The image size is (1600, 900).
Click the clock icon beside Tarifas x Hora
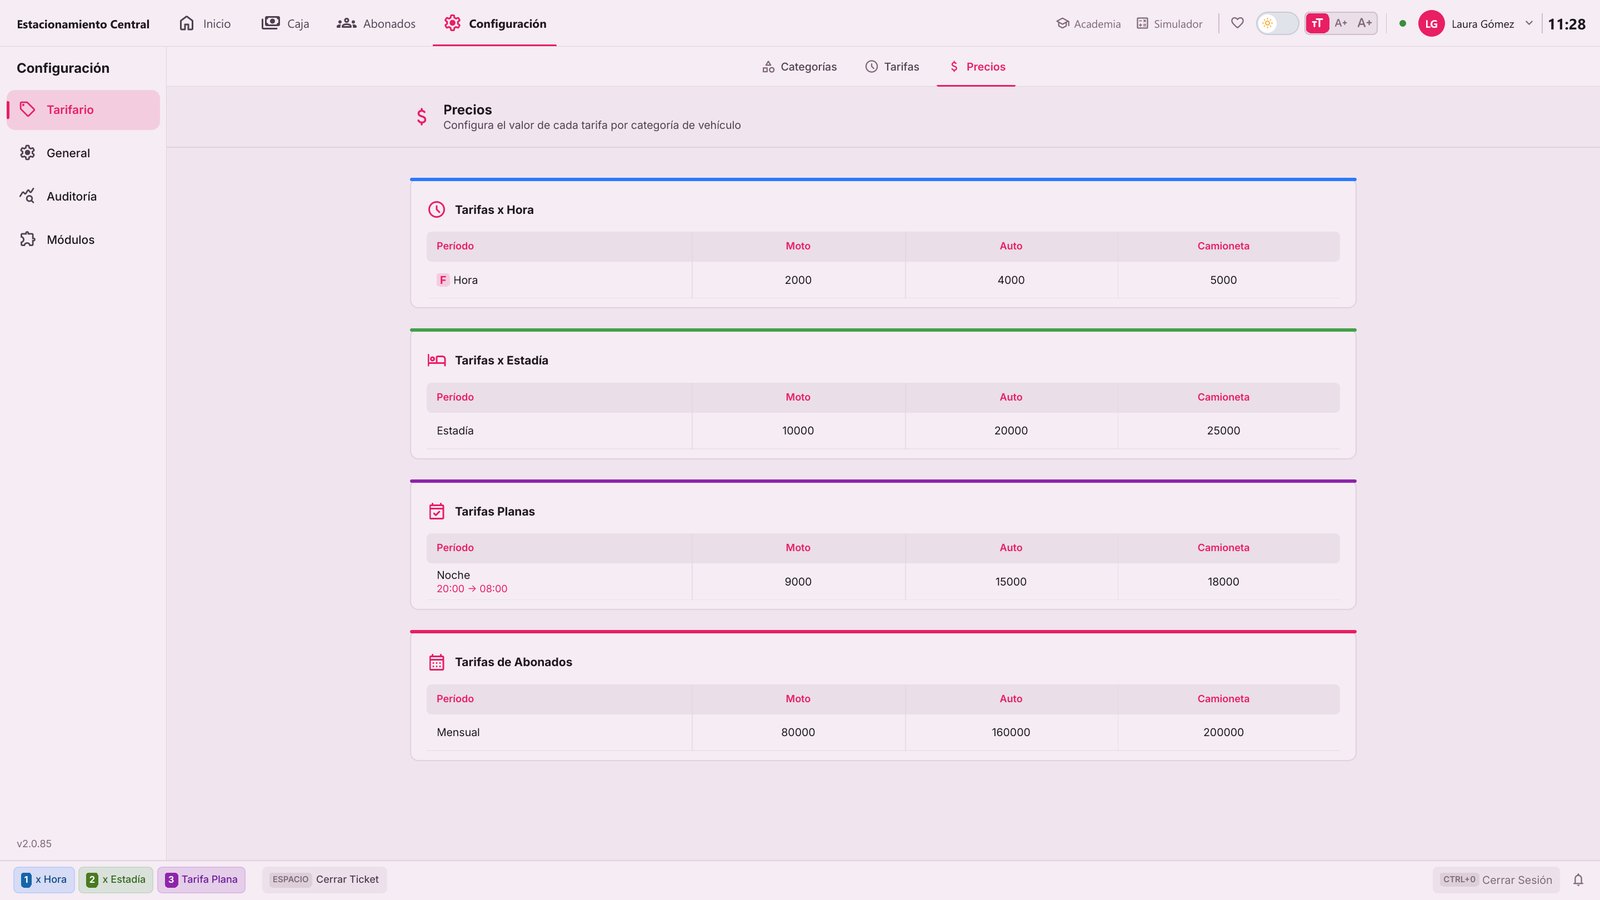point(437,210)
